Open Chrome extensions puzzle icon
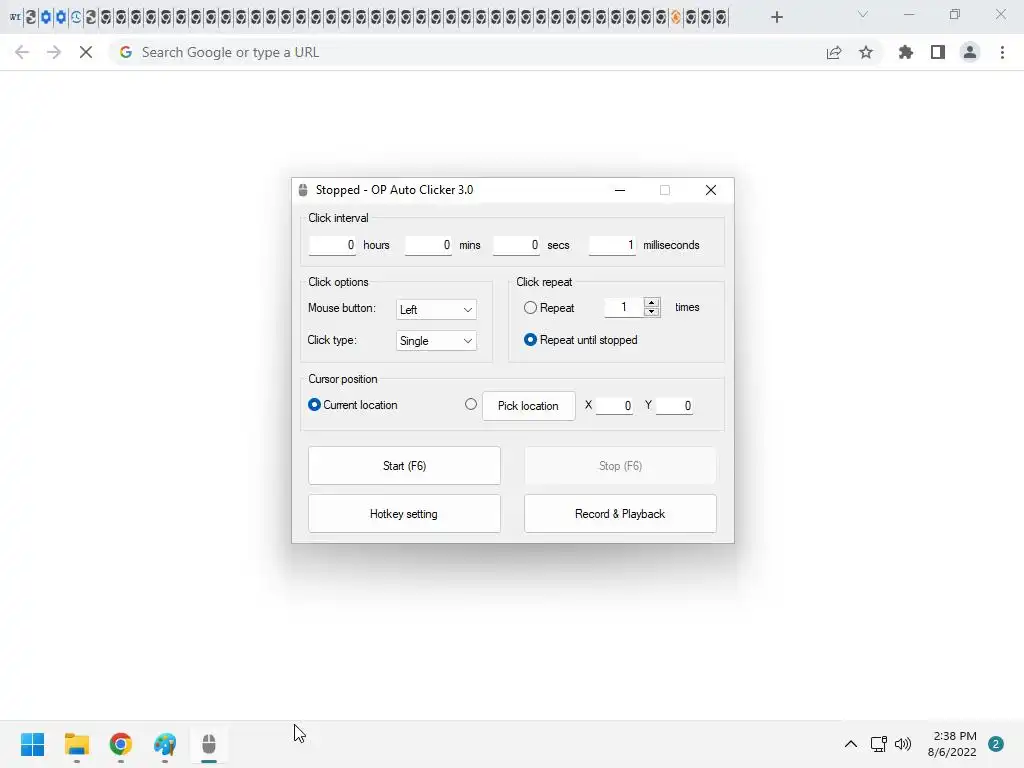The height and width of the screenshot is (768, 1024). click(x=906, y=52)
